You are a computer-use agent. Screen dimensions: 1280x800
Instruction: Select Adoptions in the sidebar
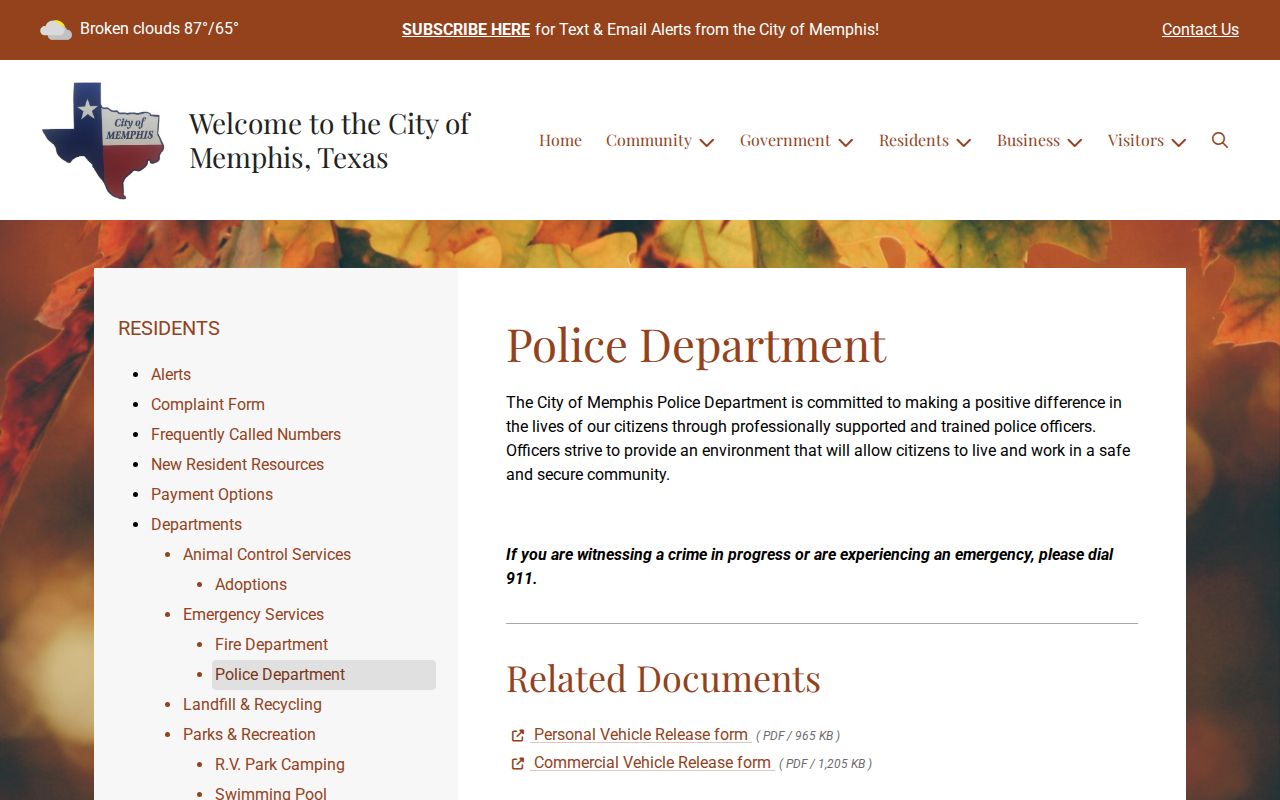coord(251,584)
